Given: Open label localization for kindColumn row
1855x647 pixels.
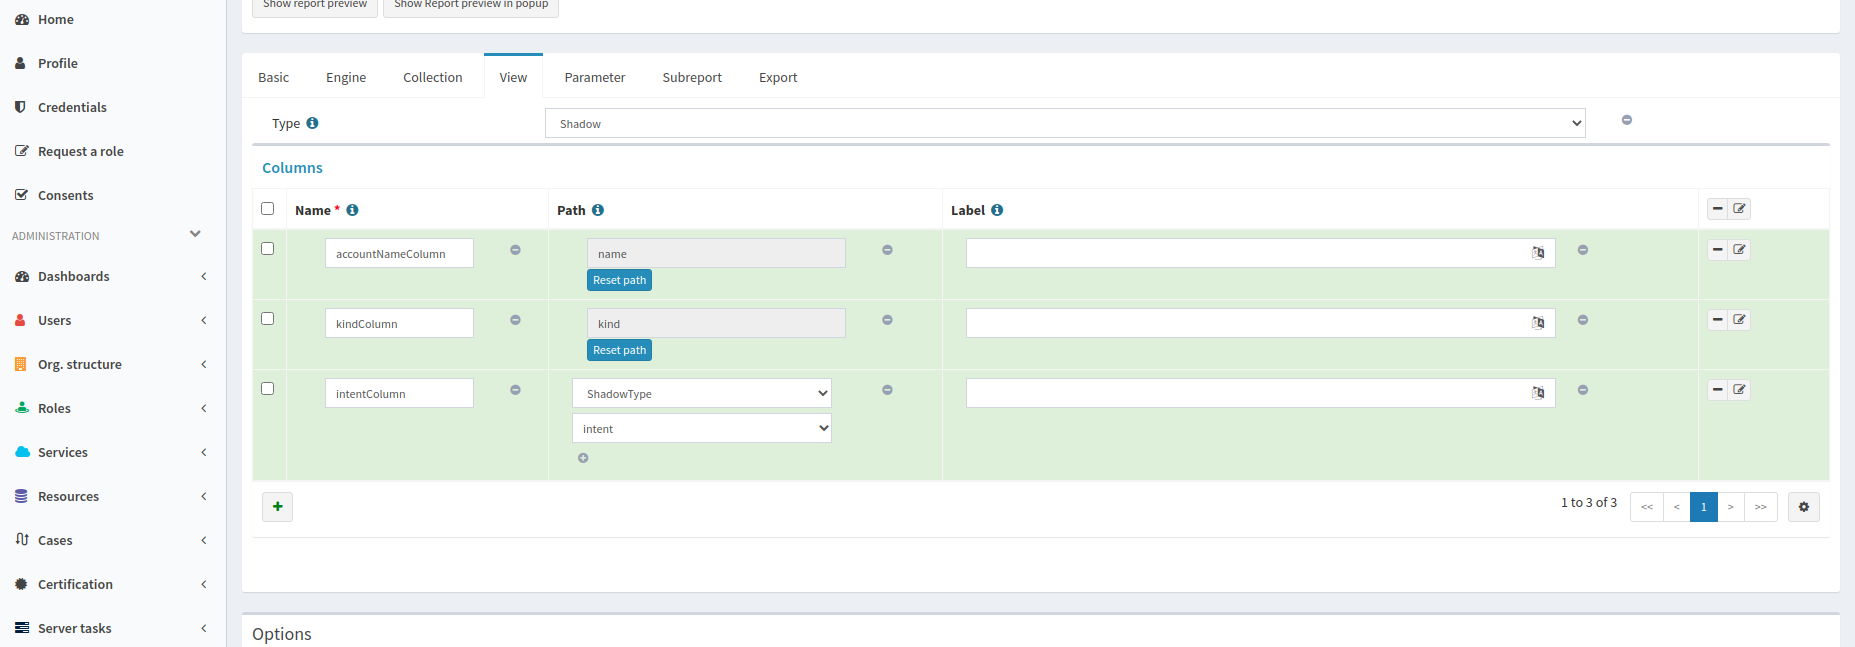Looking at the screenshot, I should coord(1538,323).
